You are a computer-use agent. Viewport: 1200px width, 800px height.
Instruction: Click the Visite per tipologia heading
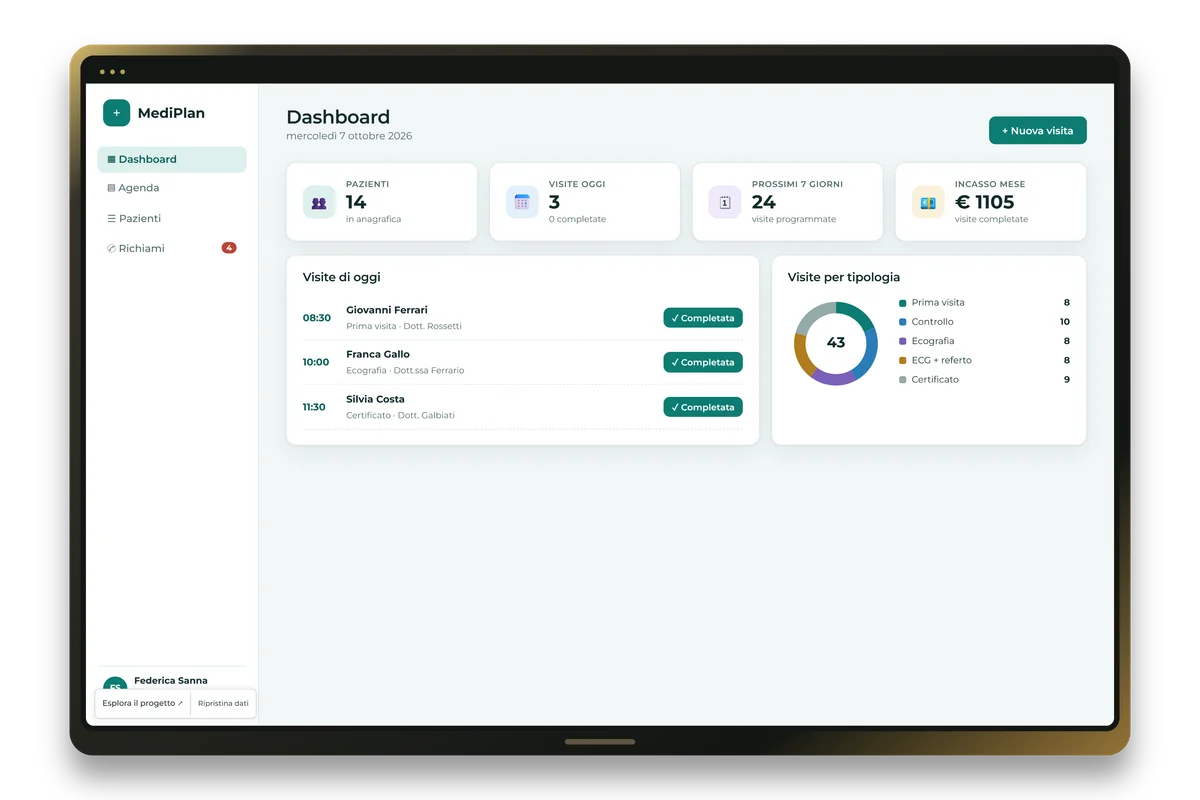(844, 277)
